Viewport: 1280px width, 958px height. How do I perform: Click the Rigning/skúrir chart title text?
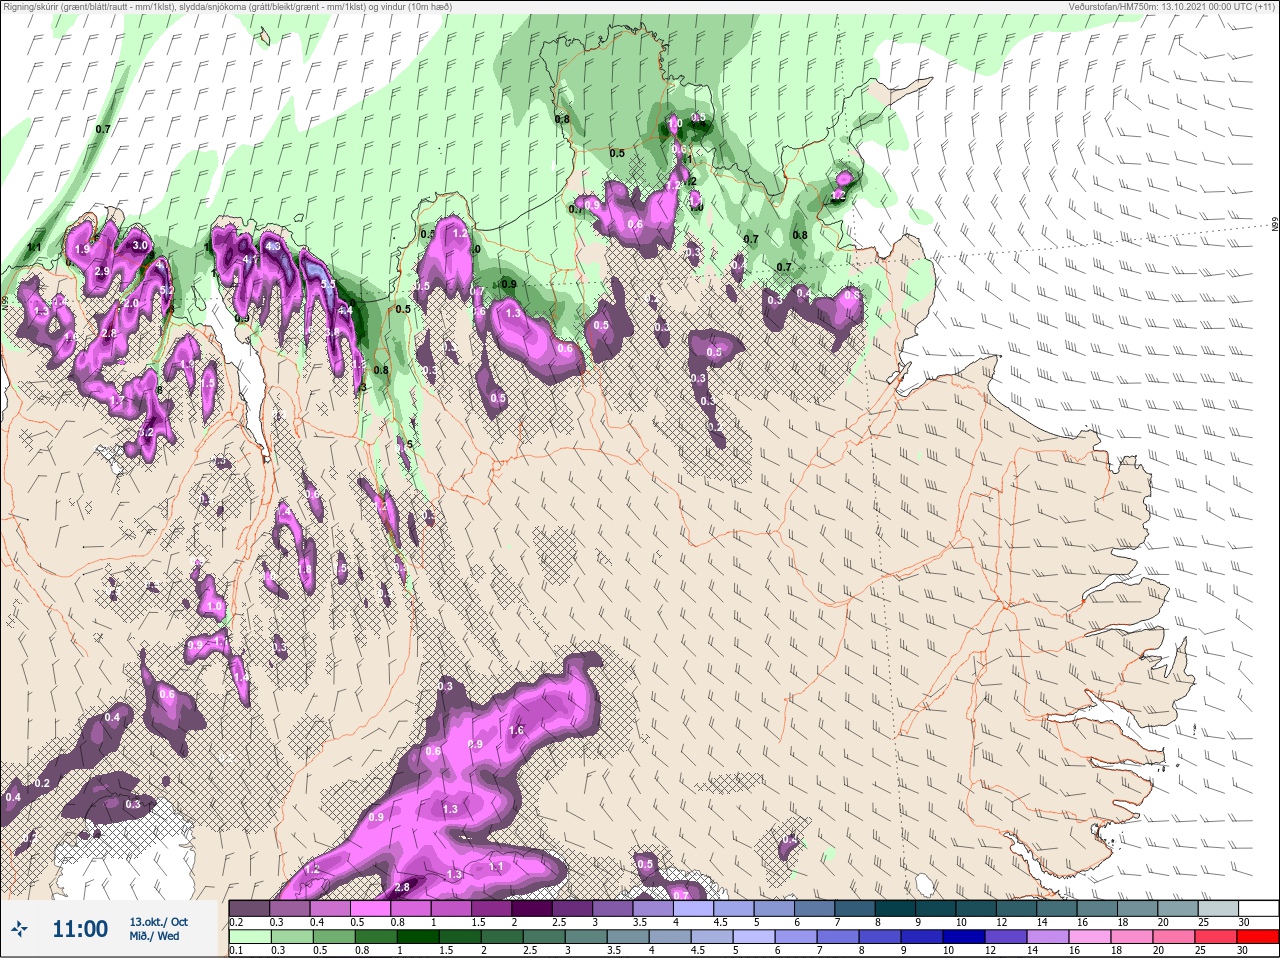228,7
